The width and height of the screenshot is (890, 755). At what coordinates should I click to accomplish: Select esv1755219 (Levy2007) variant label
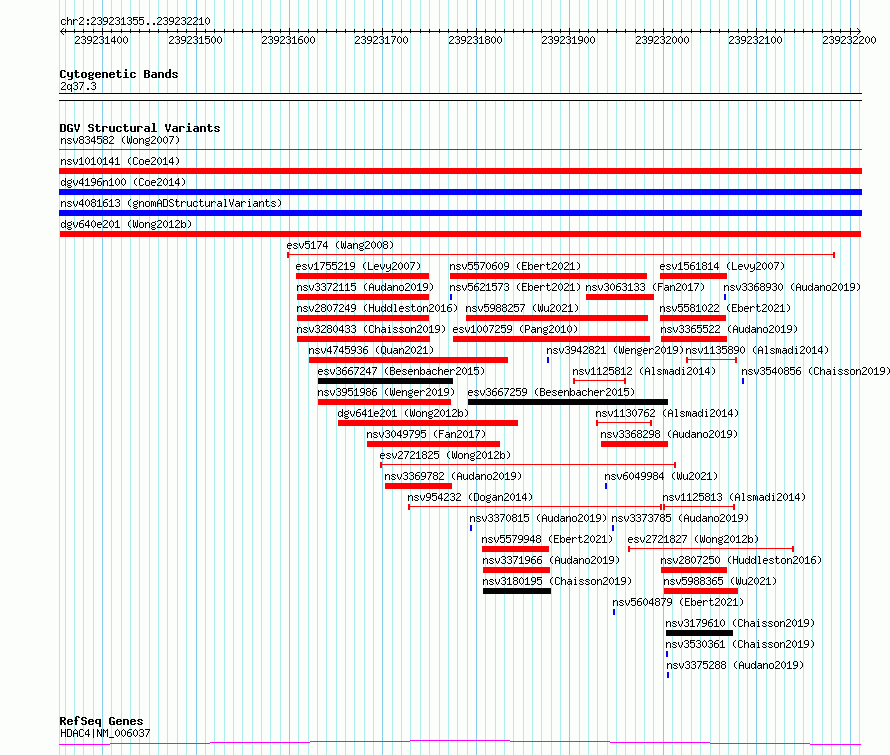coord(358,266)
